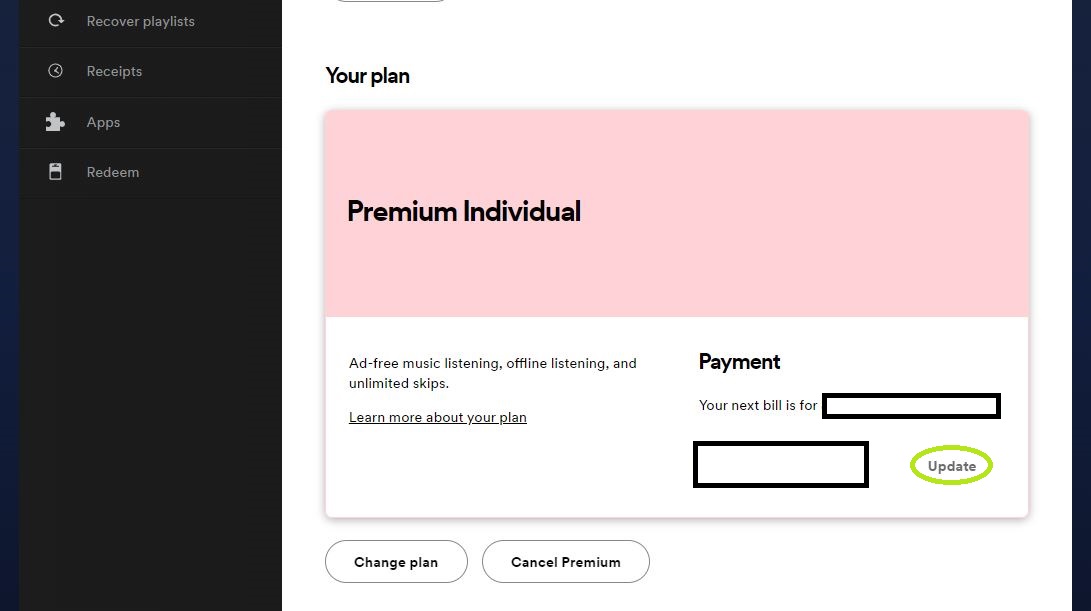
Task: Open the Redeem sidebar label
Action: point(113,172)
